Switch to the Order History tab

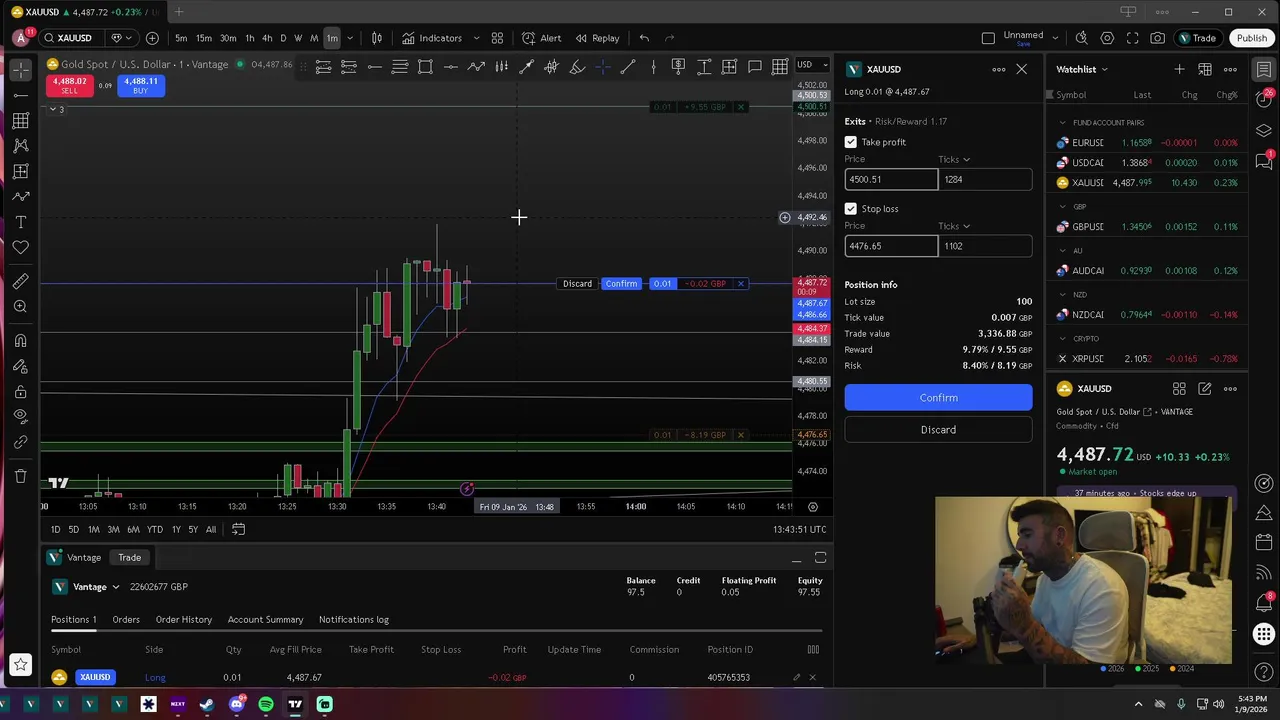click(184, 620)
